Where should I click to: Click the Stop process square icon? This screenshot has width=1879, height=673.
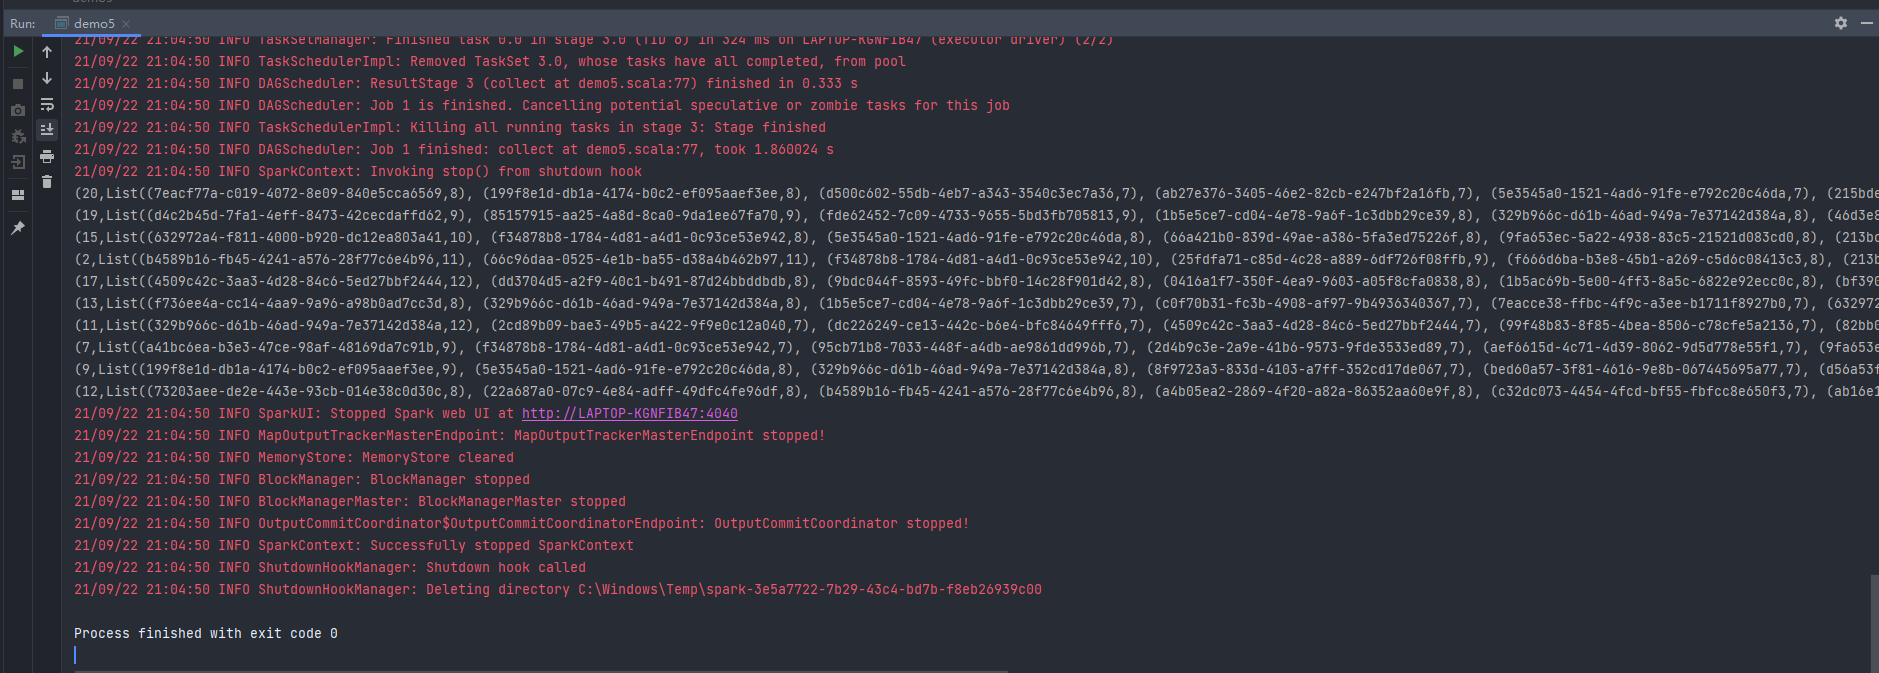tap(18, 84)
